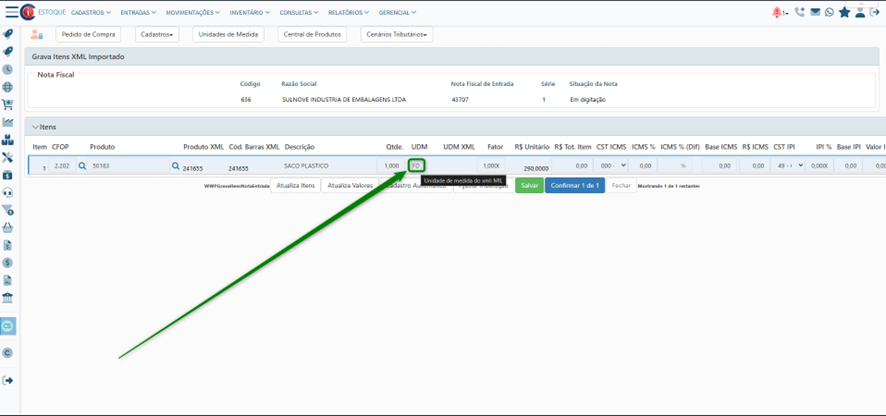Open the hamburger menu at top left

tap(11, 12)
